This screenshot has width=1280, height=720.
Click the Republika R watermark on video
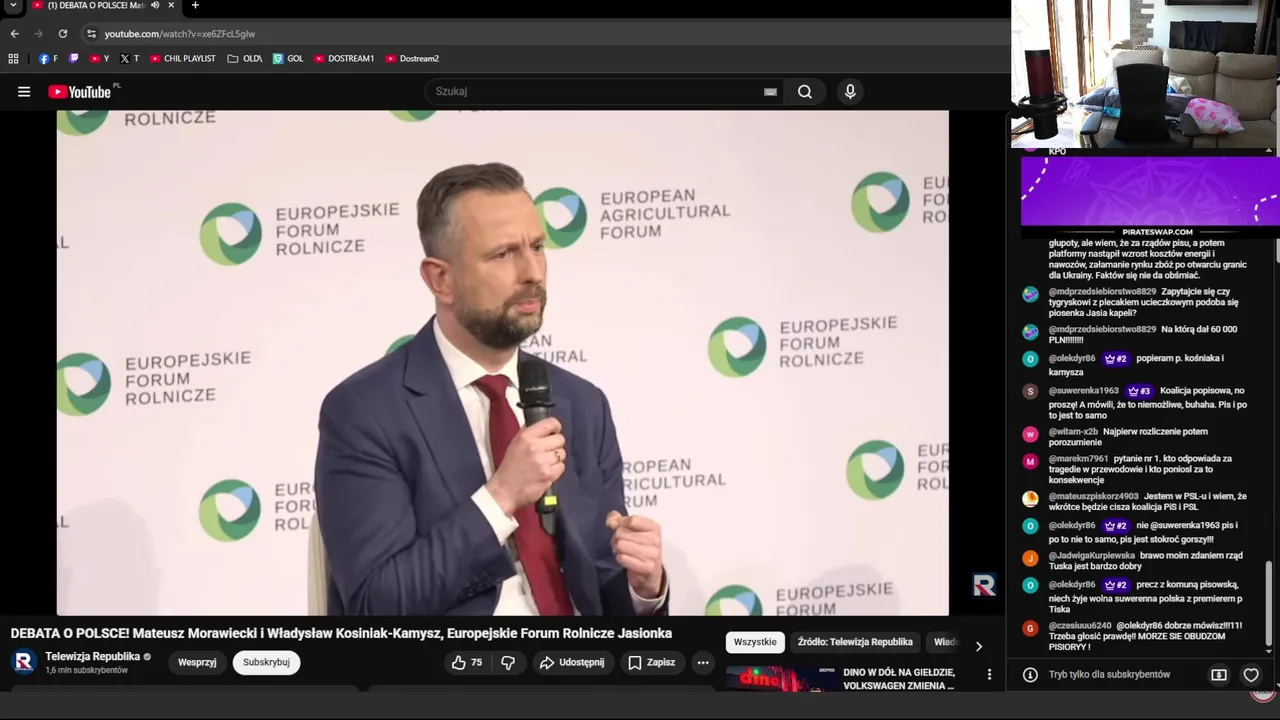pos(984,586)
